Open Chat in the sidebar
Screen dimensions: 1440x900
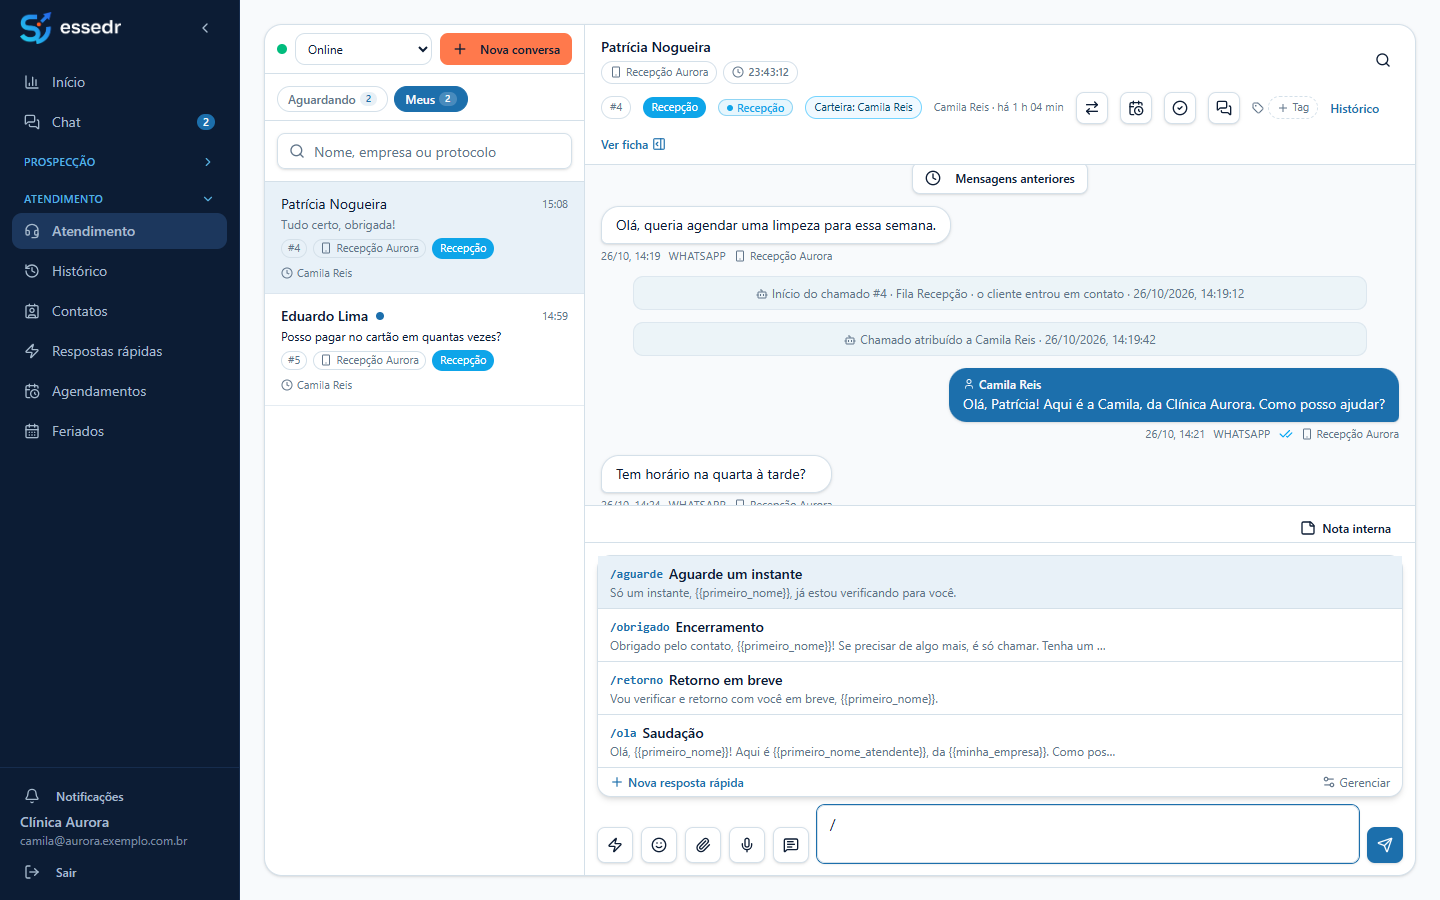click(119, 122)
